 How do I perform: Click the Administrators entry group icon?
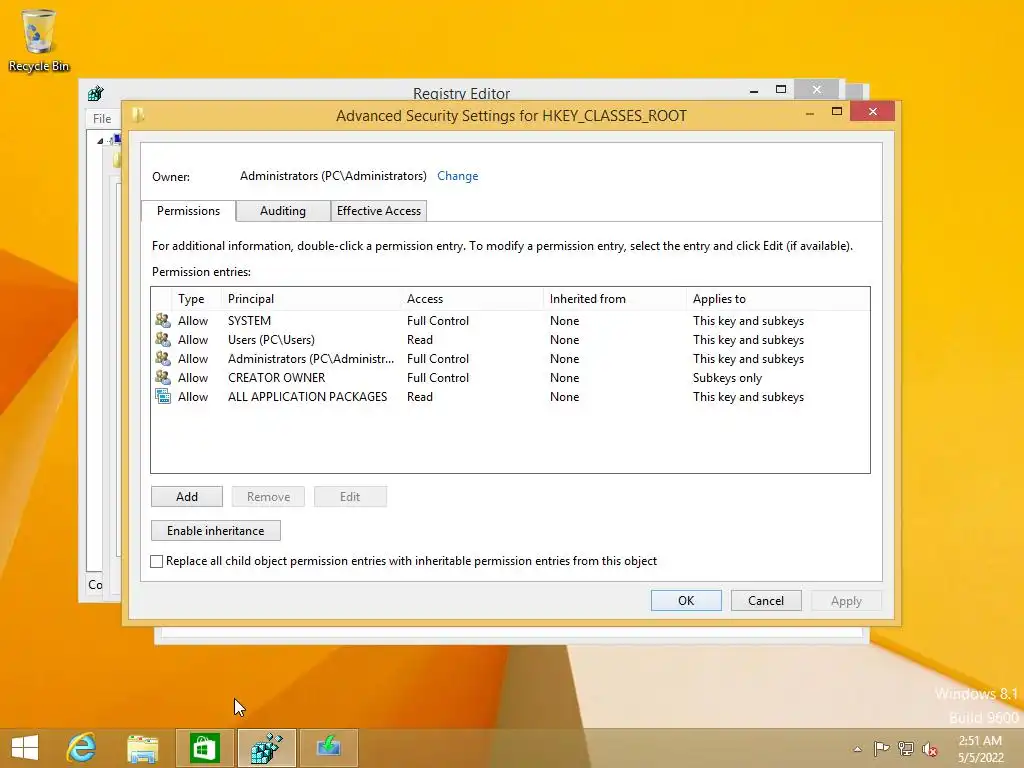[x=163, y=359]
